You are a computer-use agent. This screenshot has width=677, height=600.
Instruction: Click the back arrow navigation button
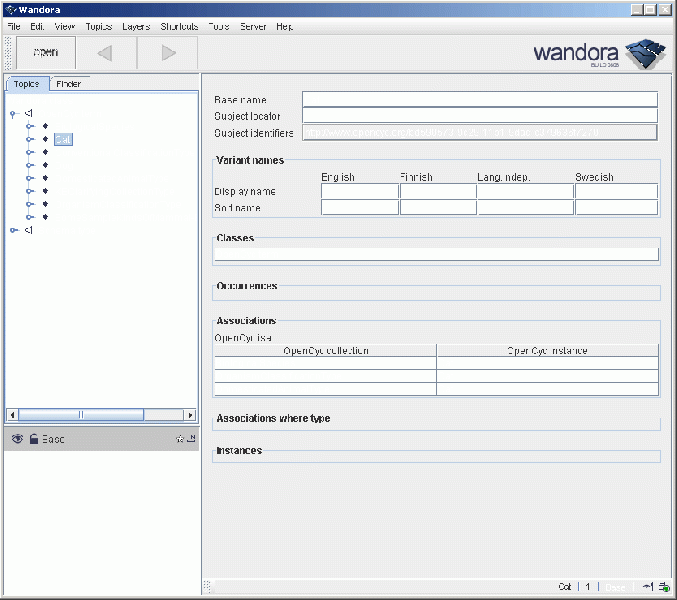pyautogui.click(x=105, y=53)
